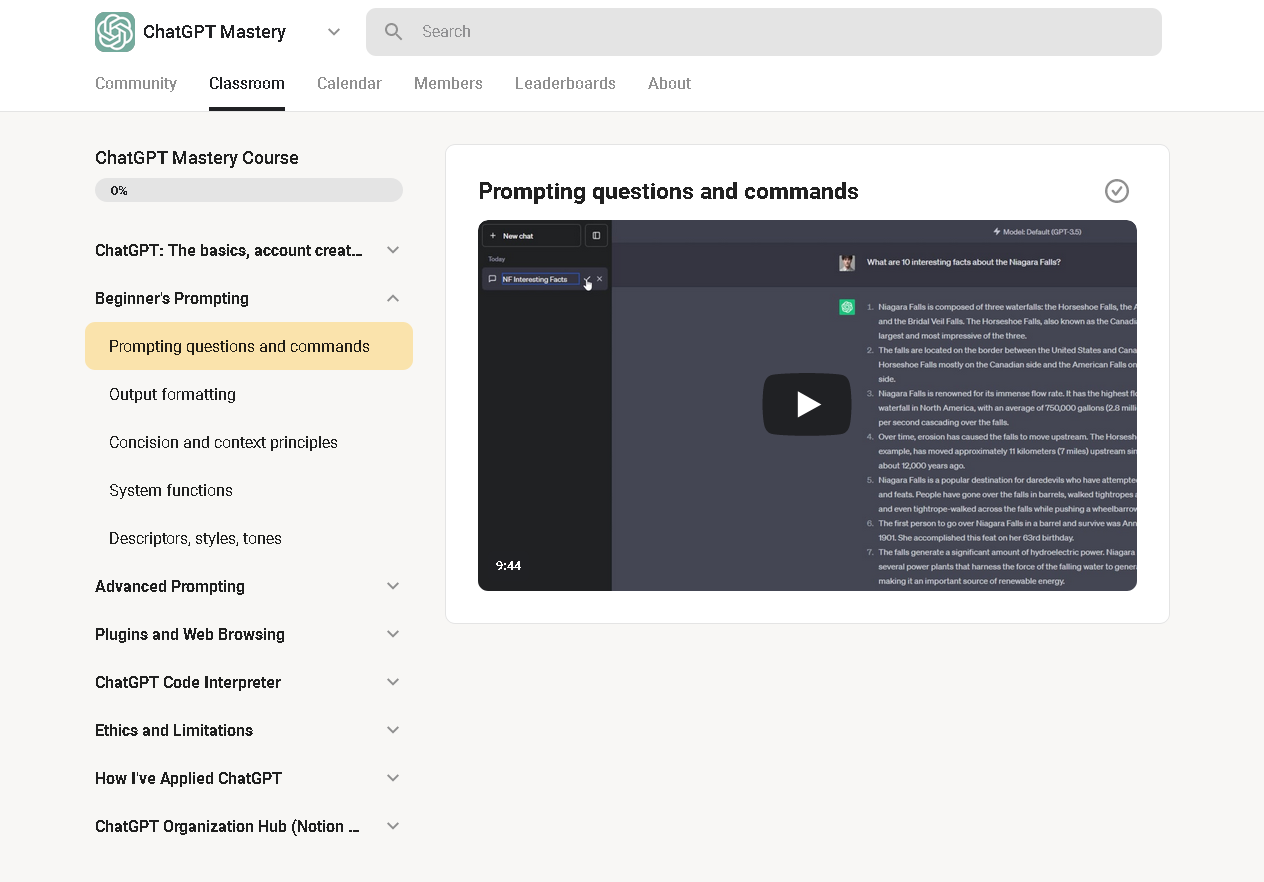This screenshot has width=1264, height=882.
Task: Focus the Search input field
Action: (764, 32)
